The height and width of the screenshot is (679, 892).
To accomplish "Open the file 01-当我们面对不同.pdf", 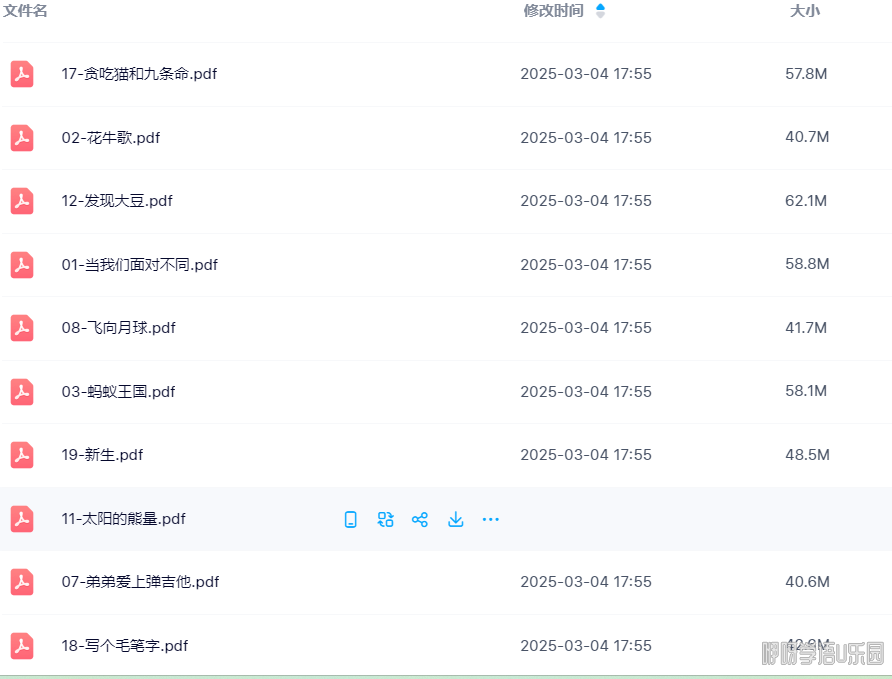I will click(x=139, y=265).
